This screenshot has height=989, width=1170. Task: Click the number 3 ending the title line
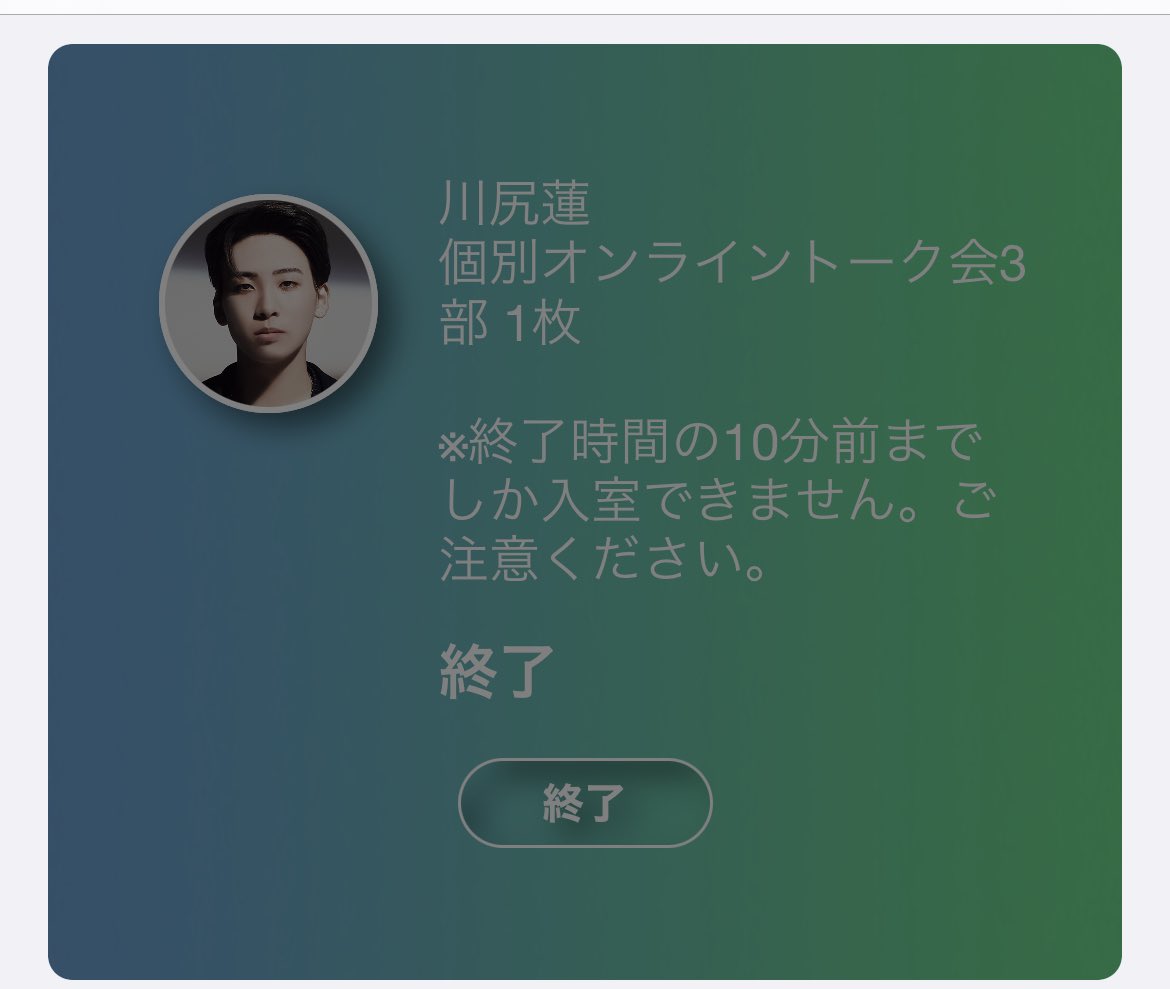(x=1013, y=265)
